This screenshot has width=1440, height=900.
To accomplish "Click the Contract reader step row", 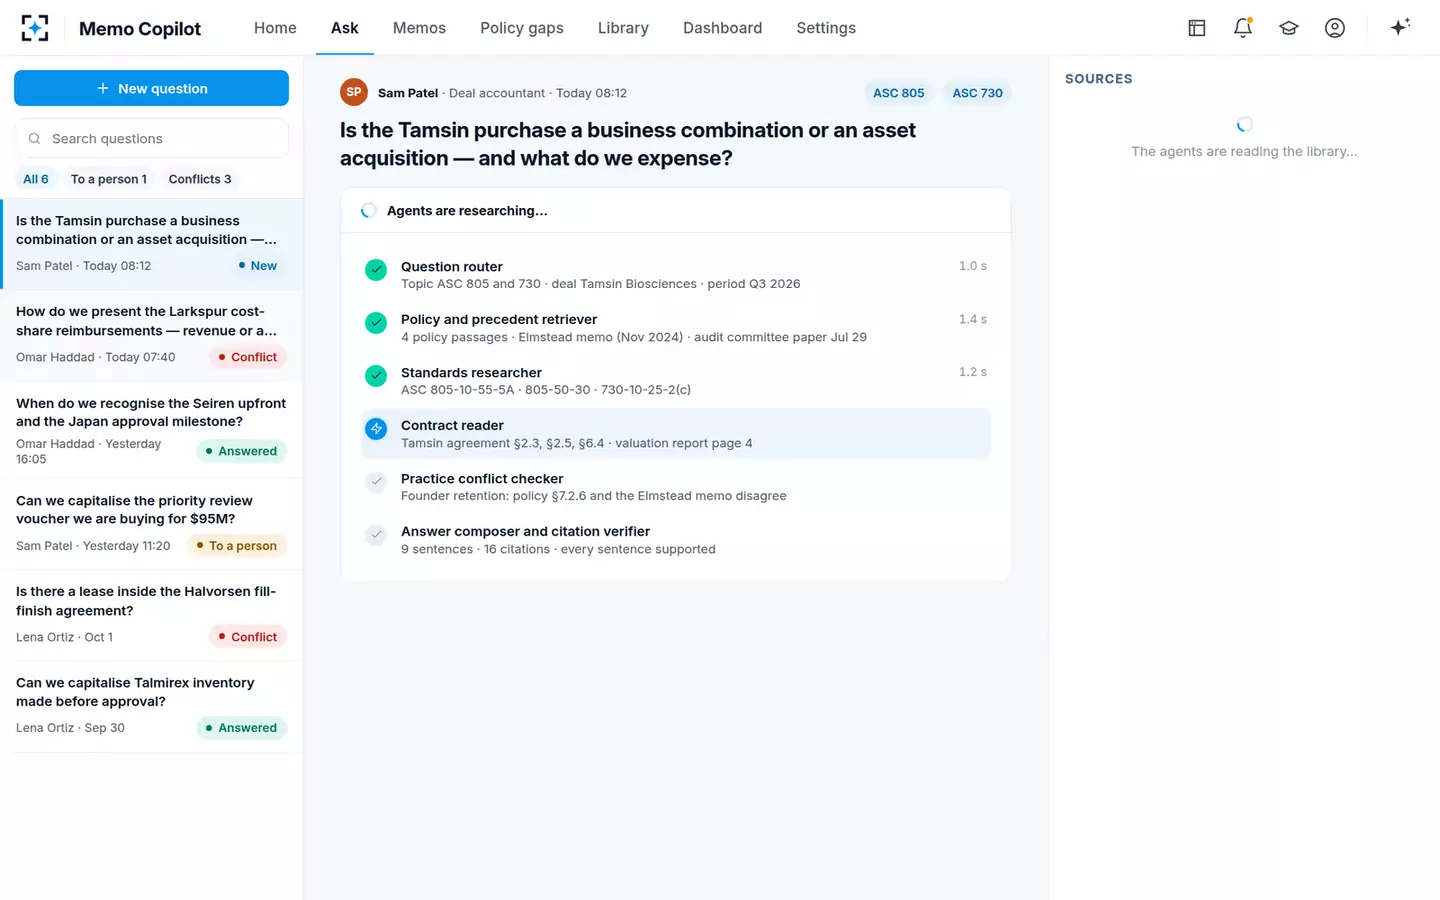I will click(676, 434).
